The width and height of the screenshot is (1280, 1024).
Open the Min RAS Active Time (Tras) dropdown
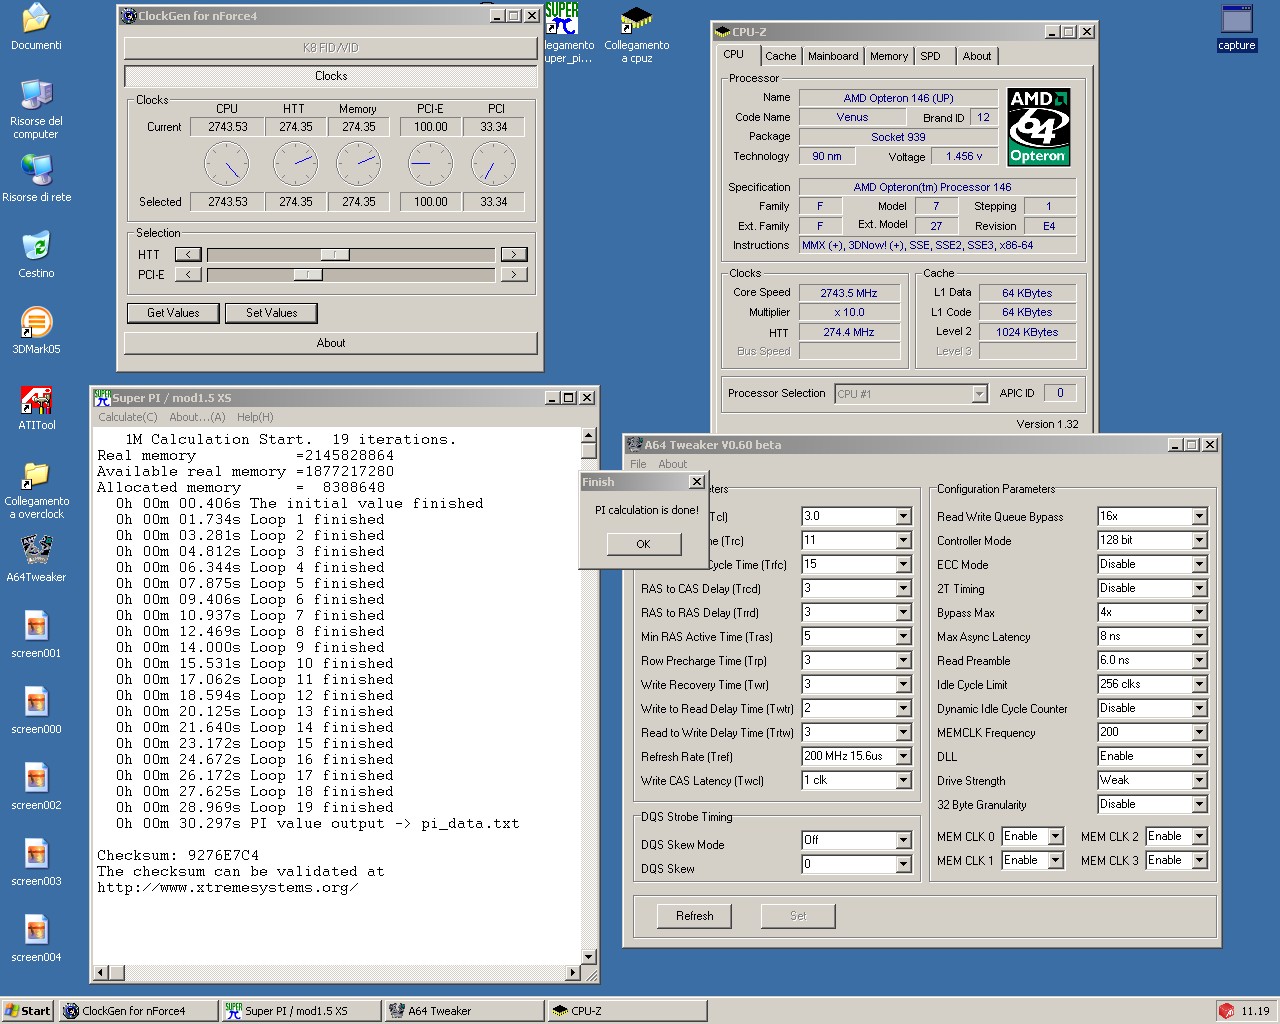(x=903, y=636)
